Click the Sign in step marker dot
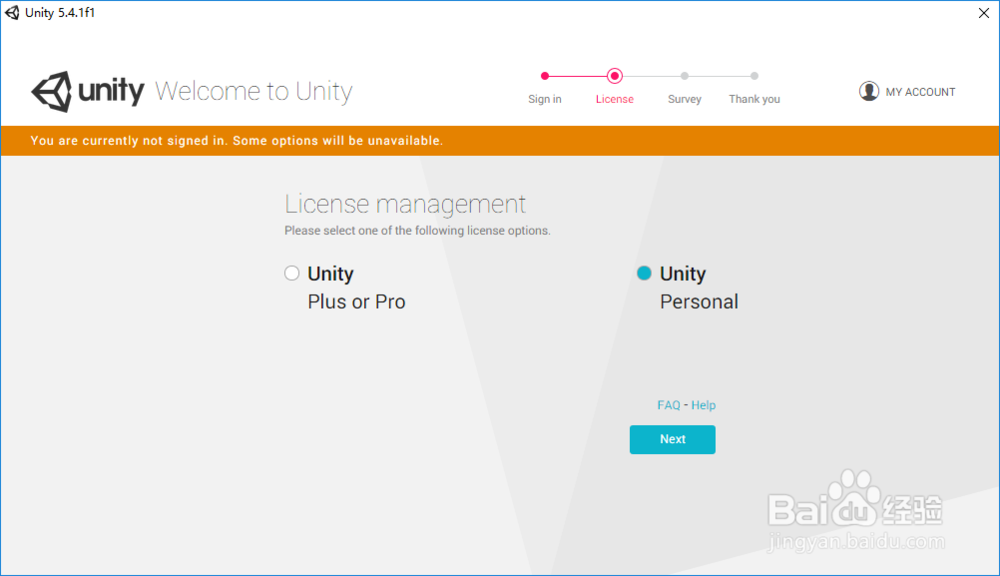Screen dimensions: 1000x576 coord(545,75)
